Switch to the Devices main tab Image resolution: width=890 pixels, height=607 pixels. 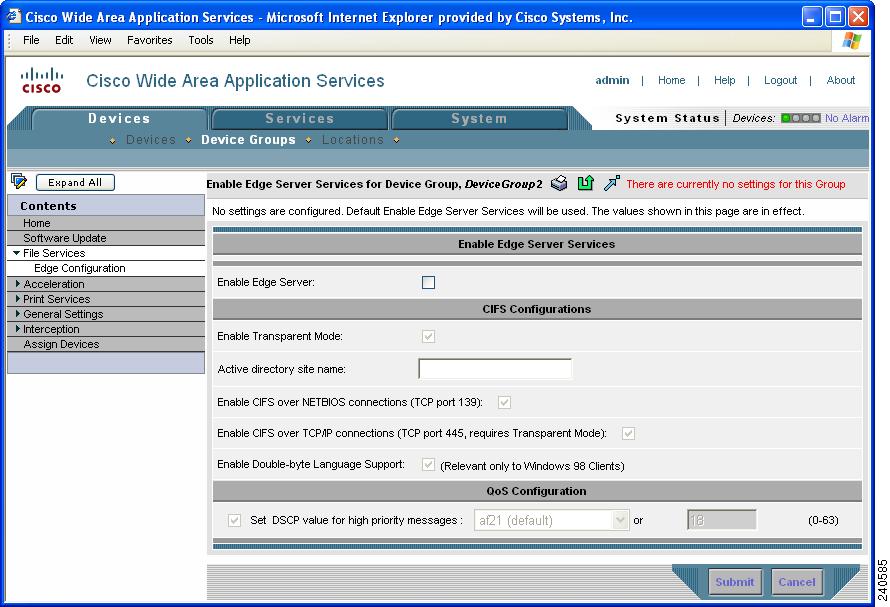pos(119,119)
